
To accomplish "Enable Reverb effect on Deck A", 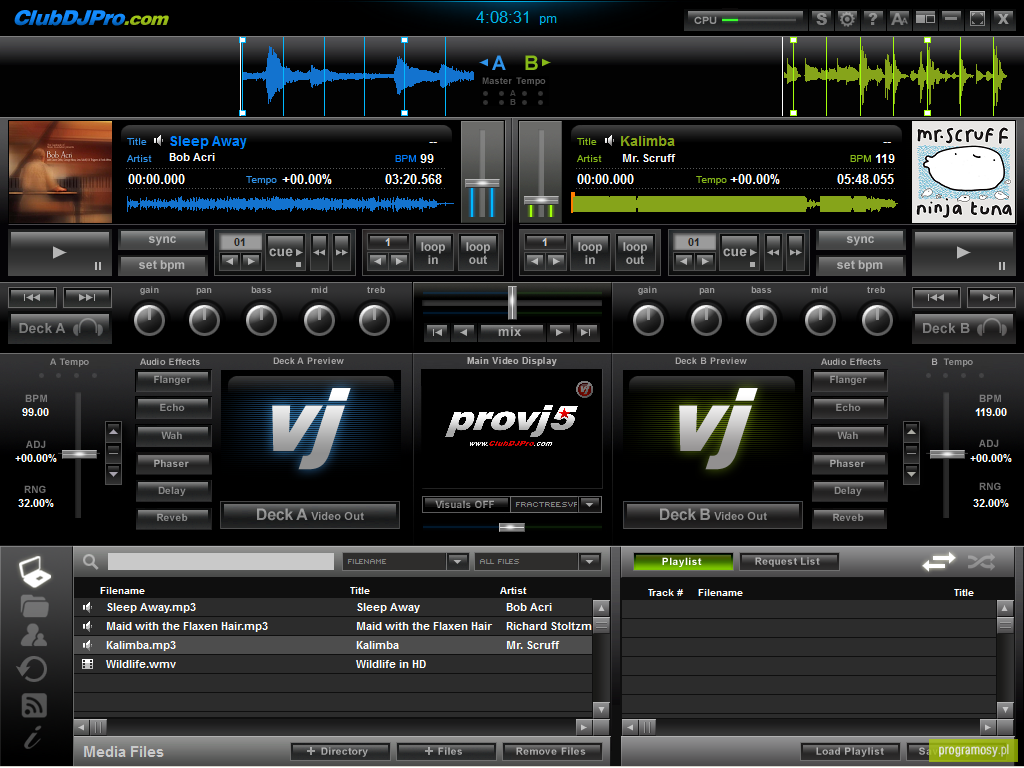I will point(172,518).
